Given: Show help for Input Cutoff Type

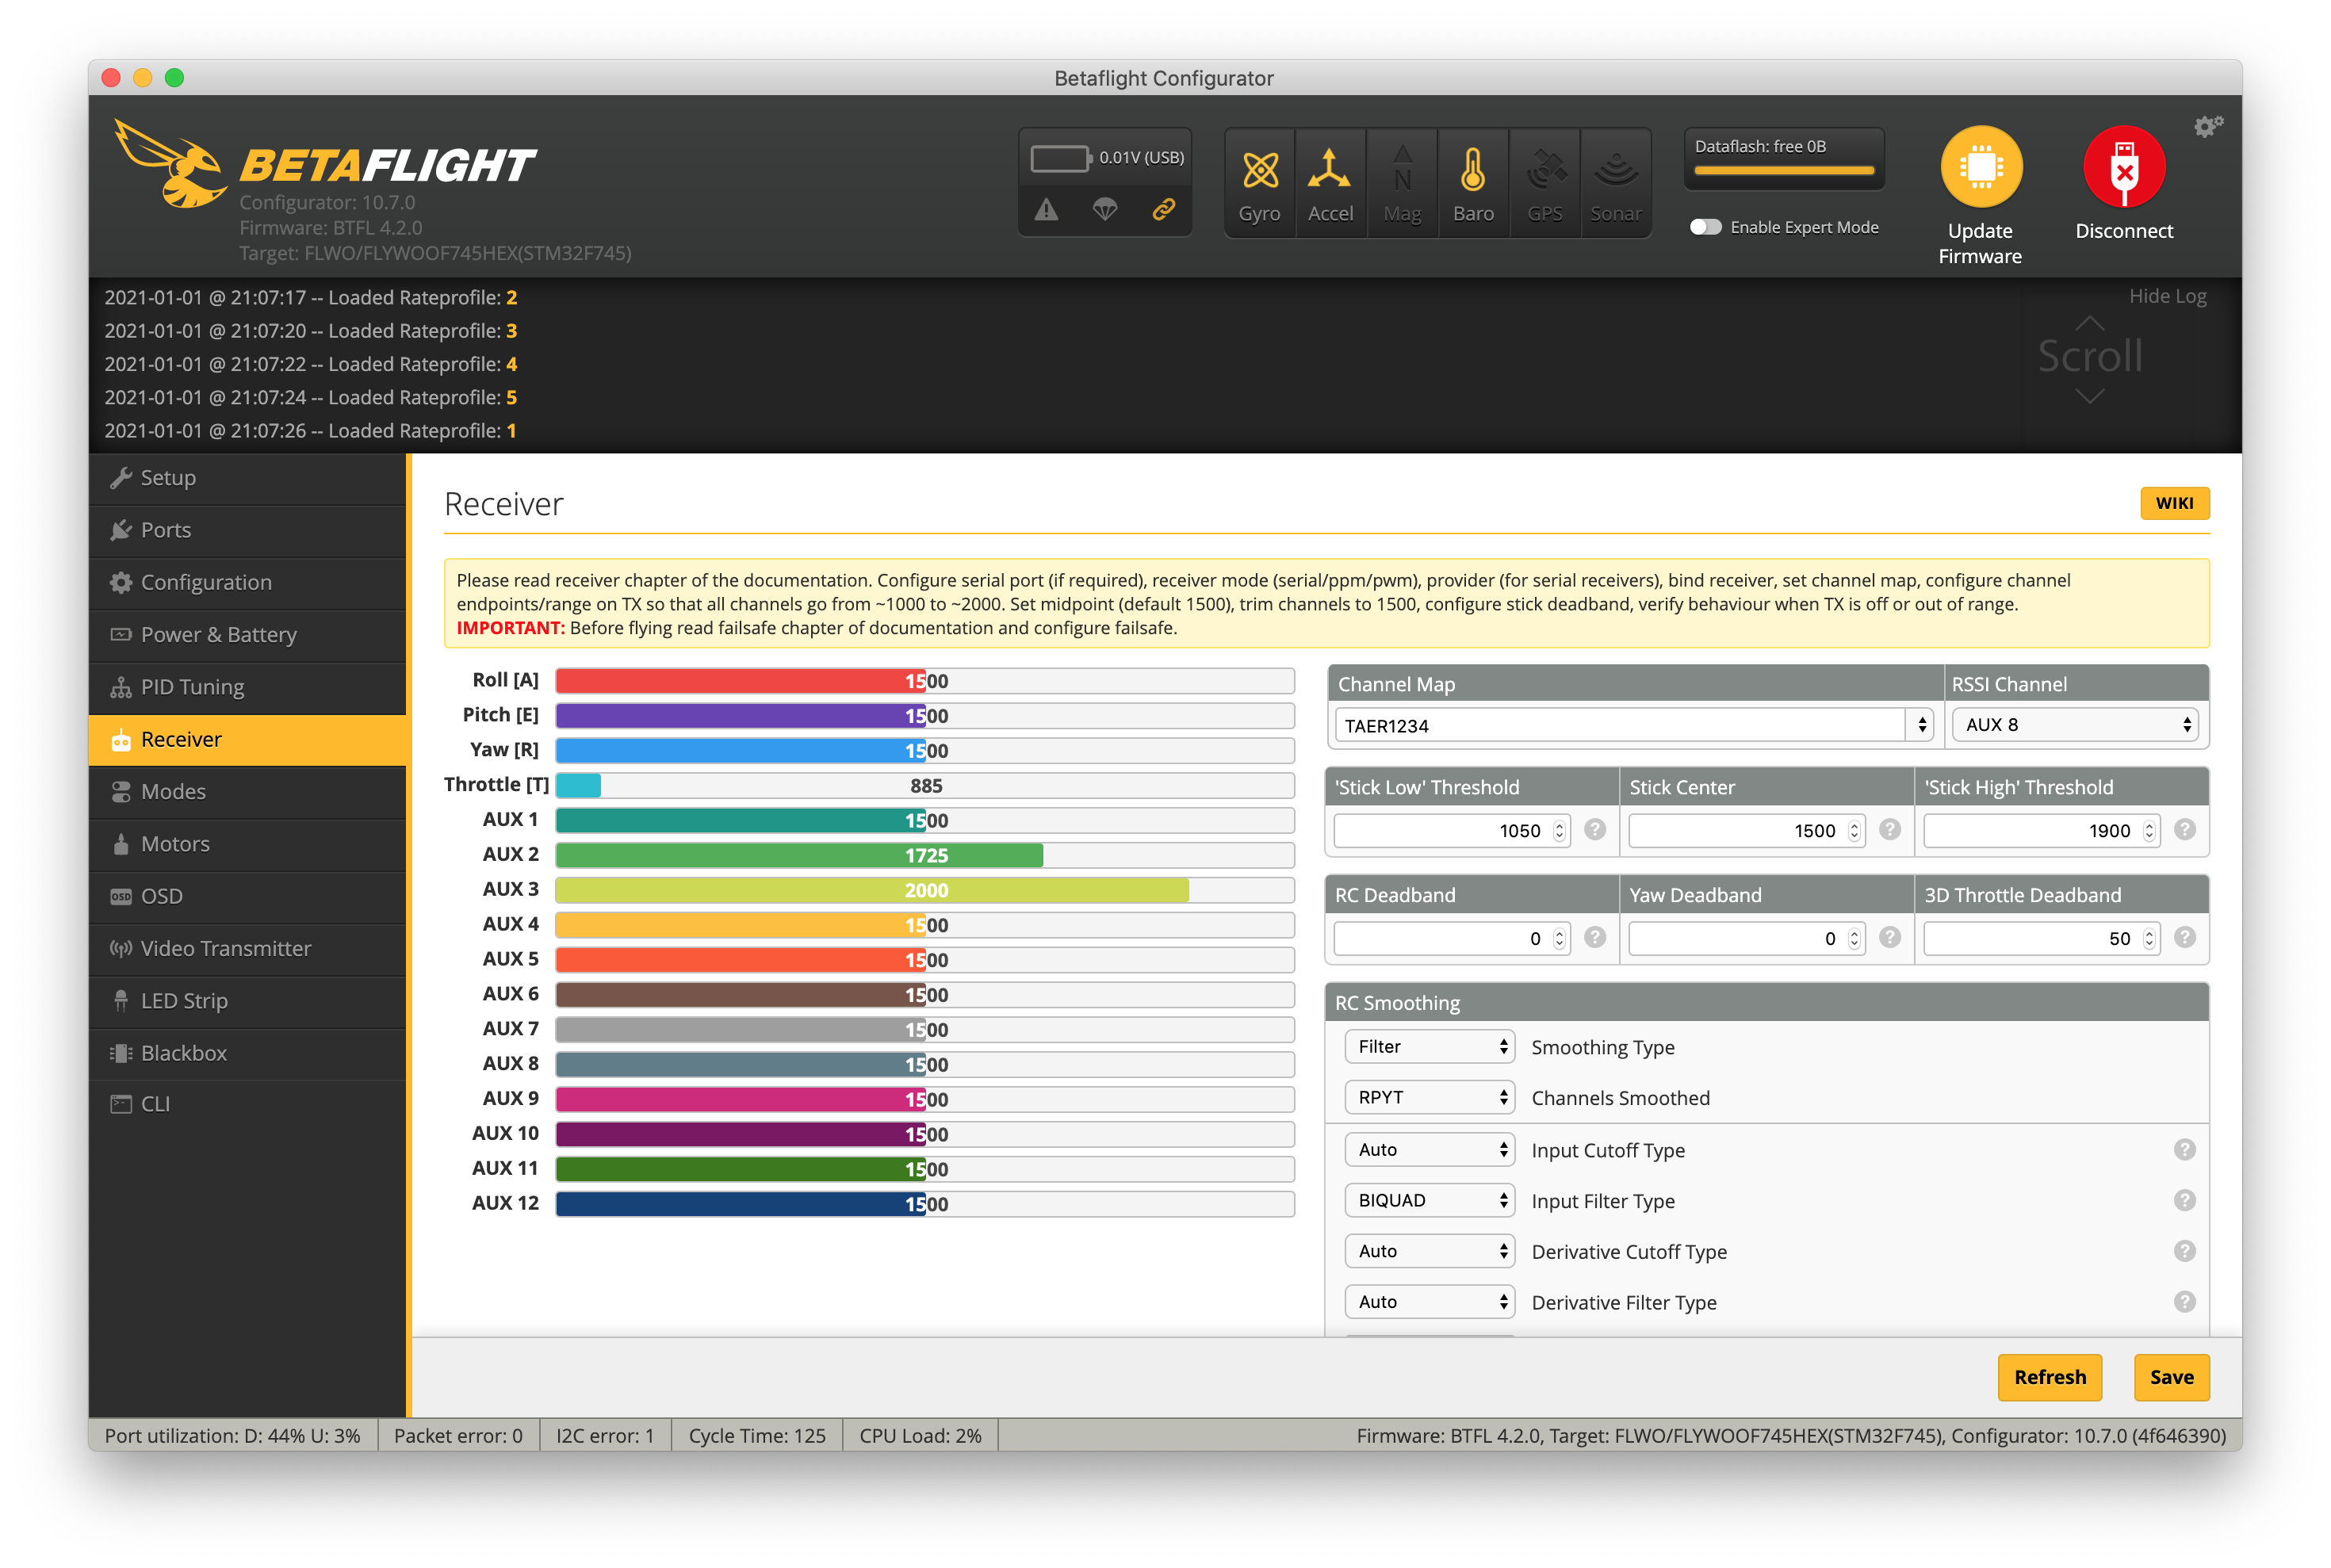Looking at the screenshot, I should click(x=2185, y=1150).
